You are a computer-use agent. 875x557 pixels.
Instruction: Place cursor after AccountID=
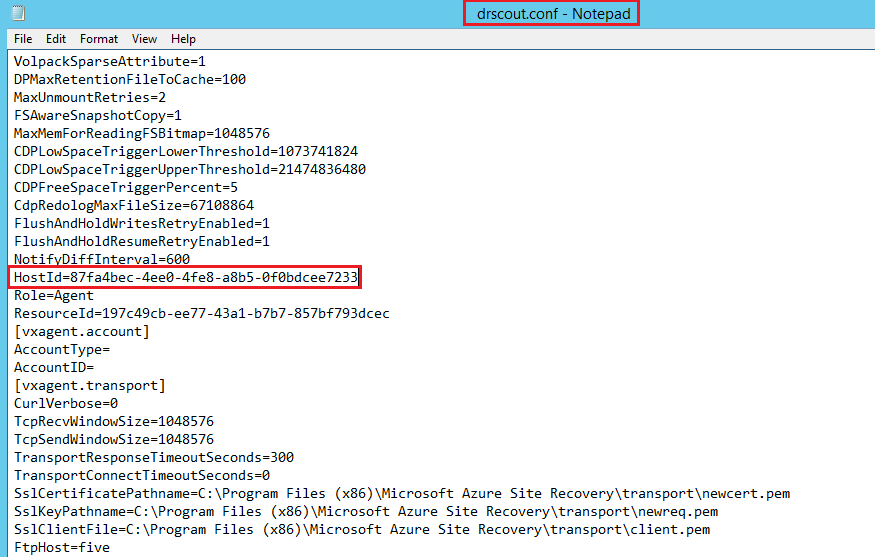[95, 367]
